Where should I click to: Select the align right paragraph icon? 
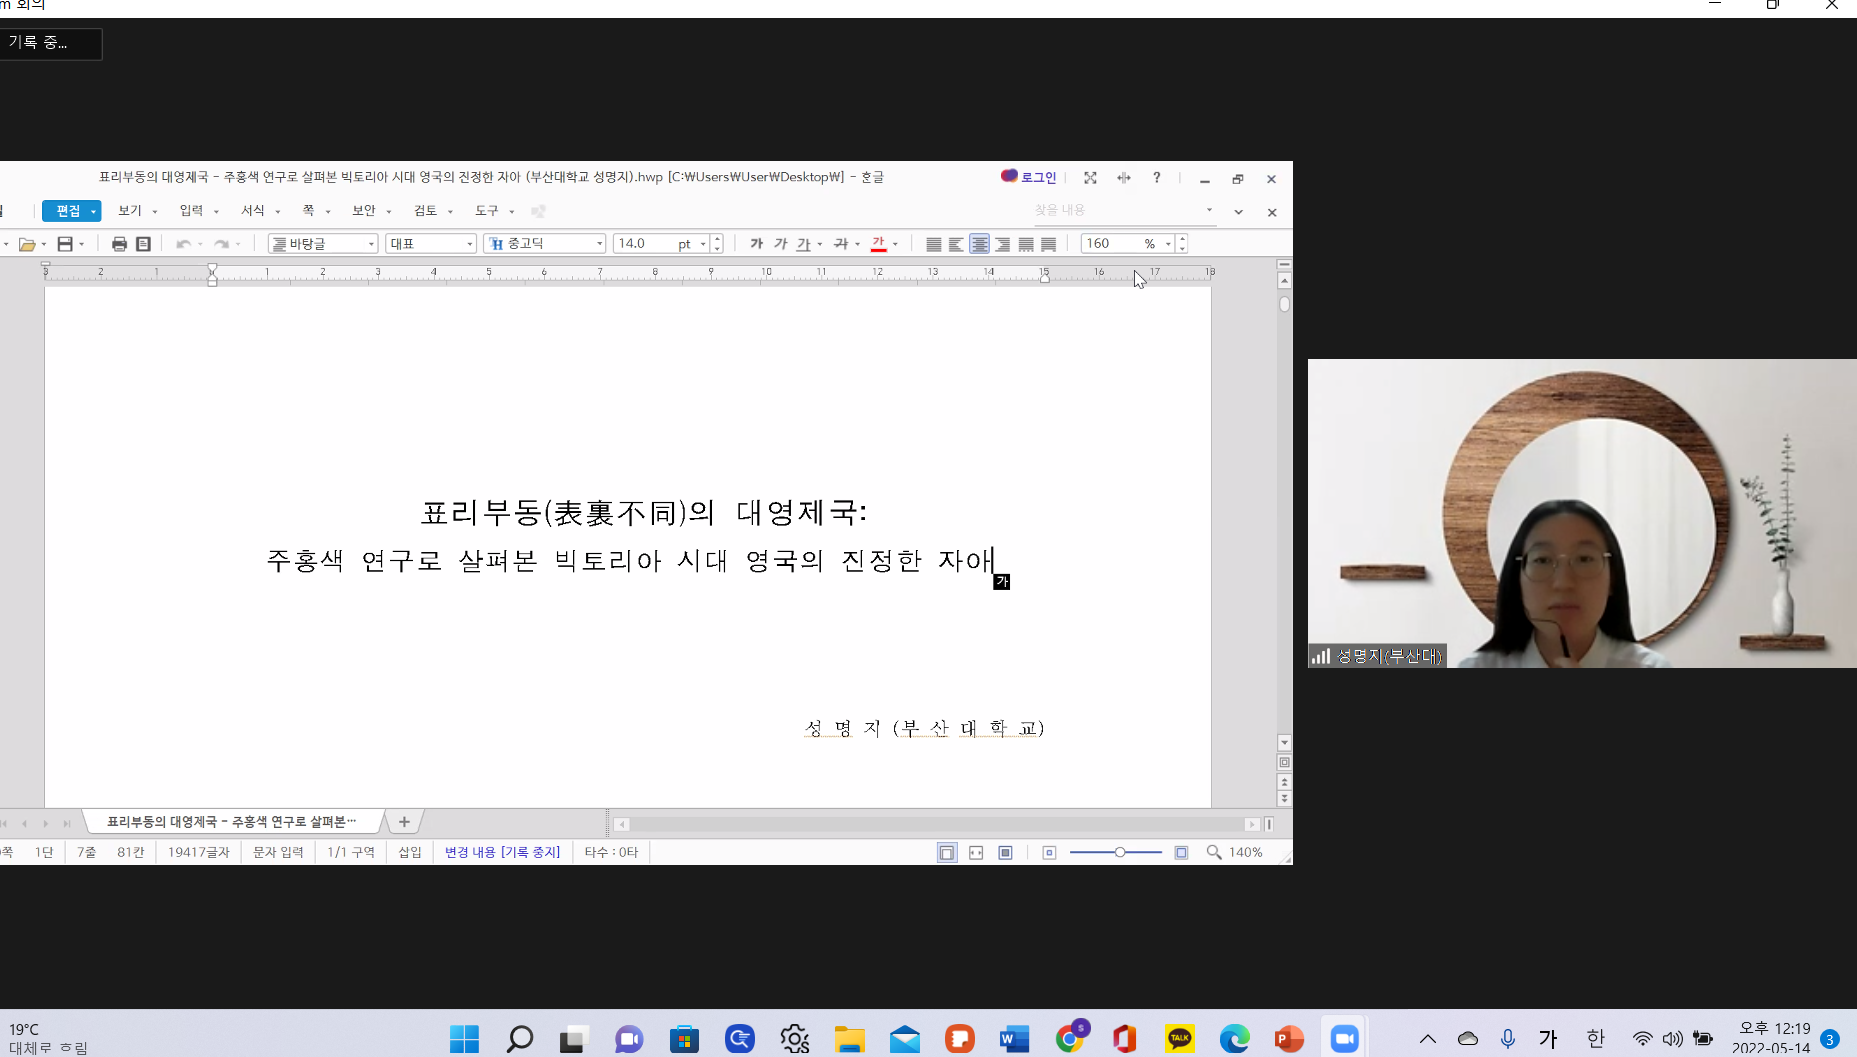point(1002,244)
